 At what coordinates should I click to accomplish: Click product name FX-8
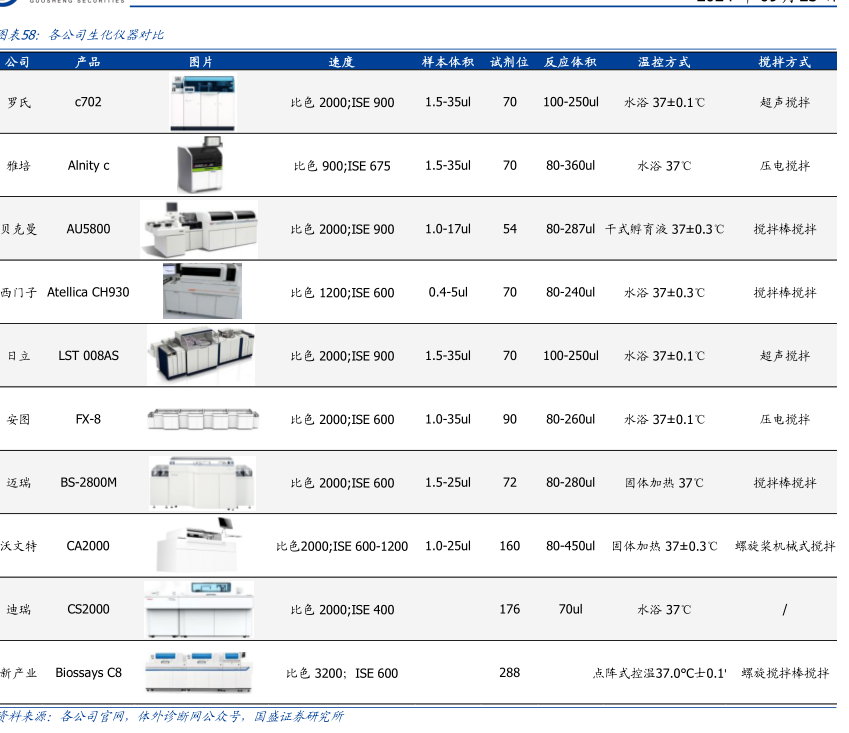pos(88,419)
